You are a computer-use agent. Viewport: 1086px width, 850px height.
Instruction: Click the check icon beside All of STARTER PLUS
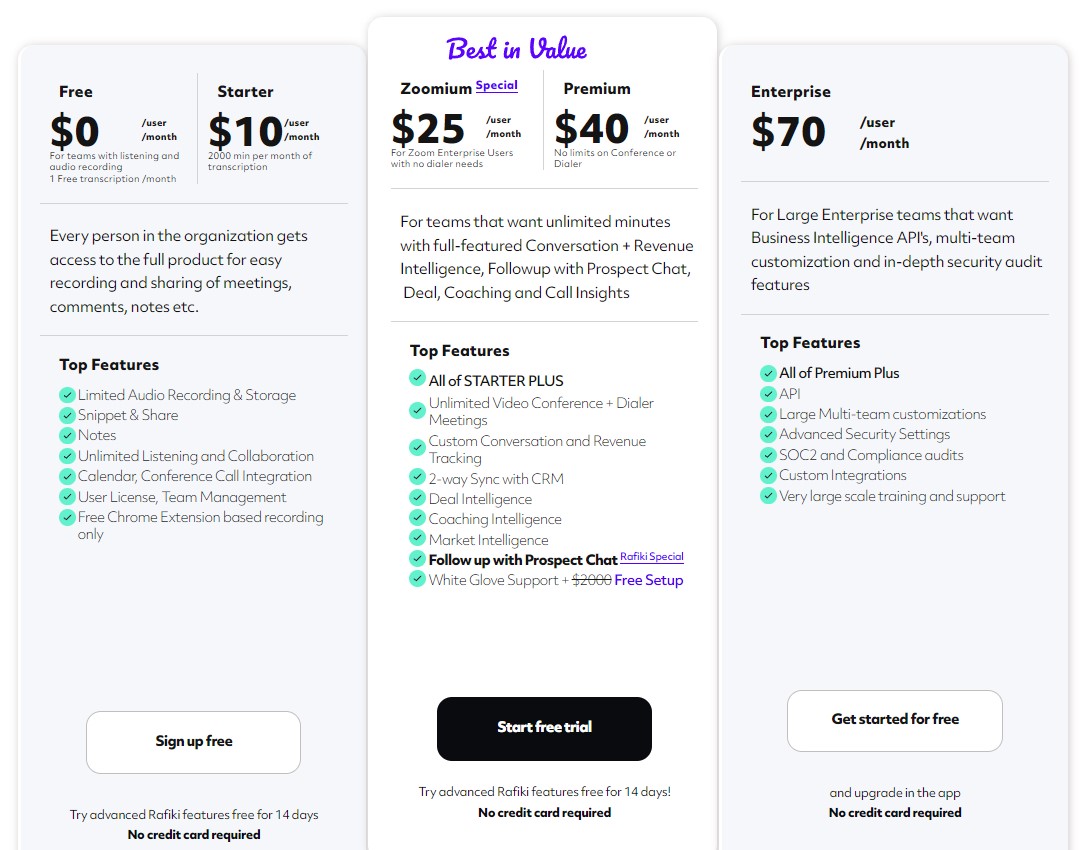tap(417, 378)
